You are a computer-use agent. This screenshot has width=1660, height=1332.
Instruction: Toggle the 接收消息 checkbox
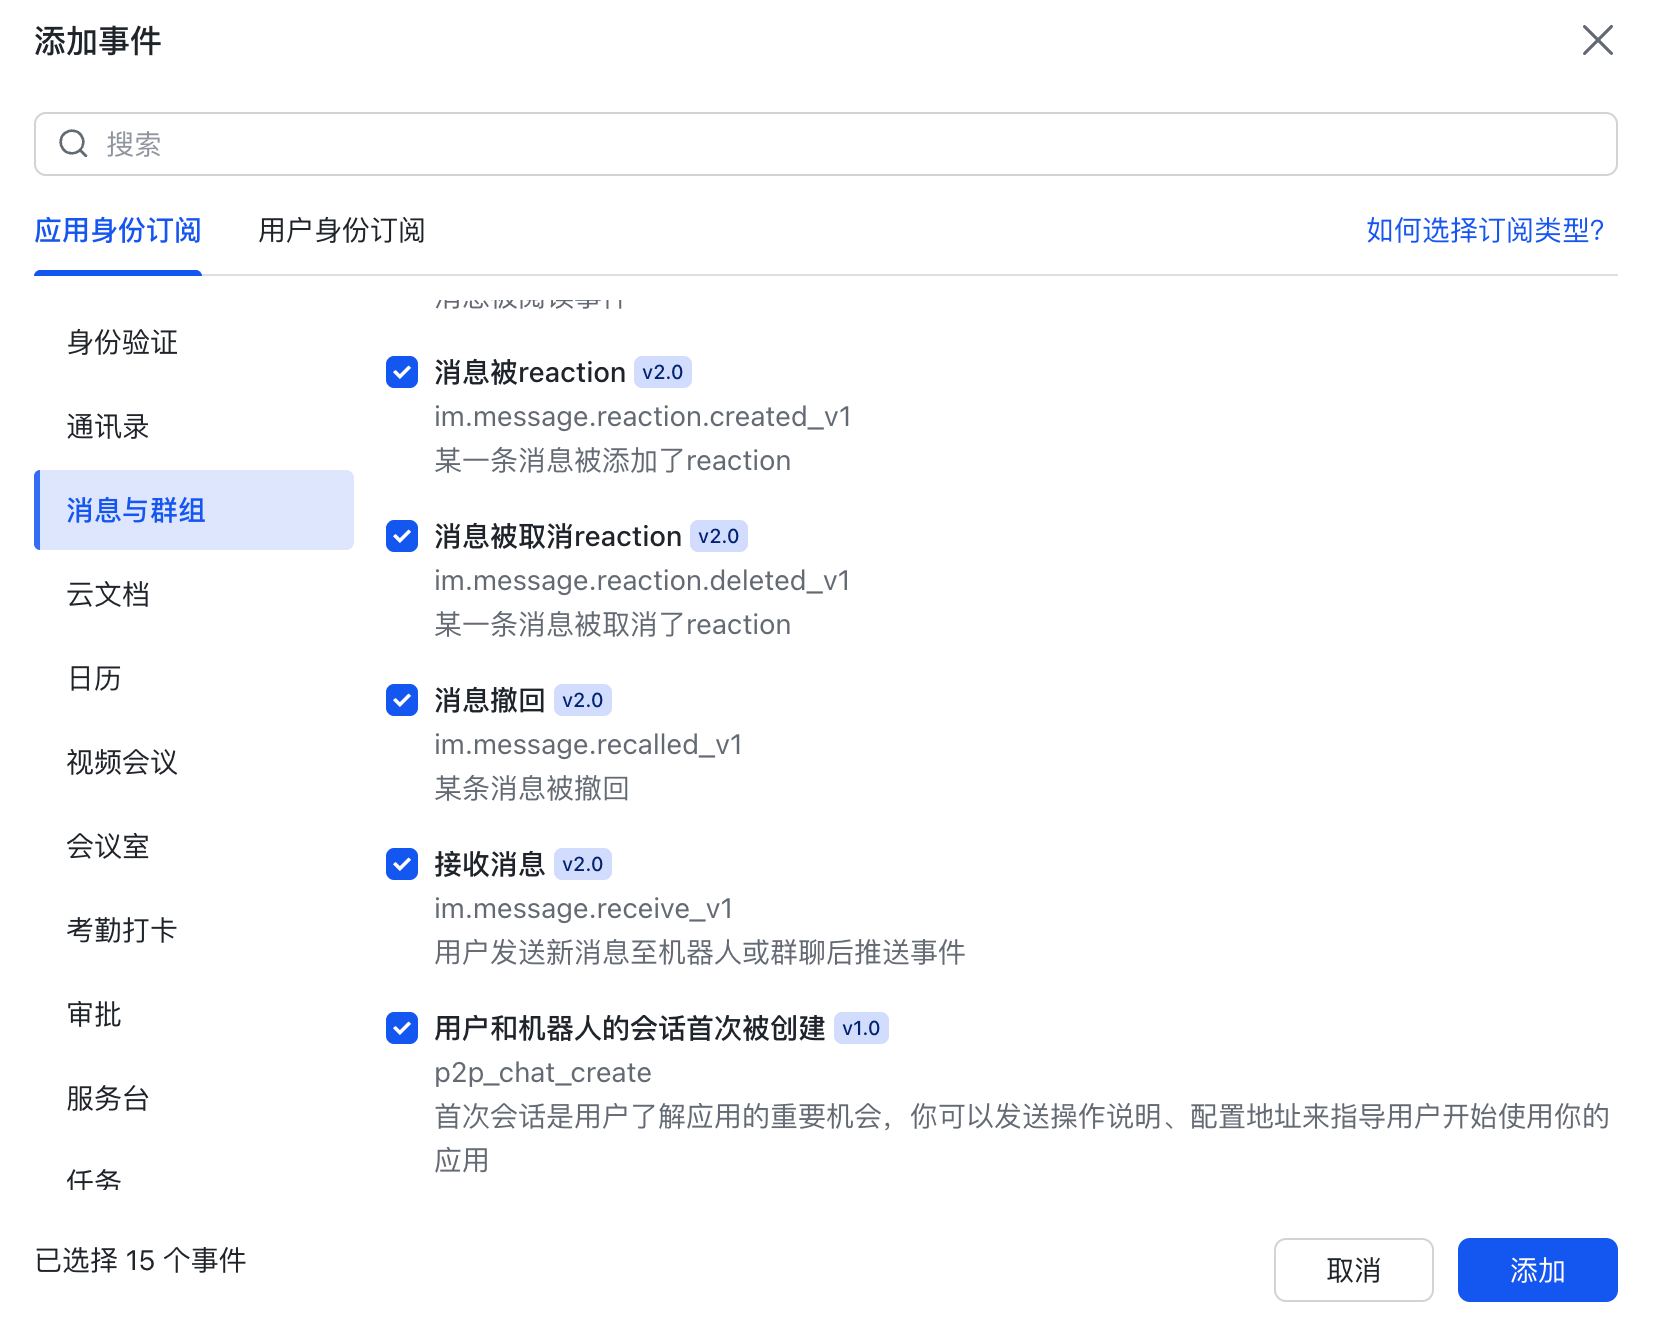click(402, 865)
